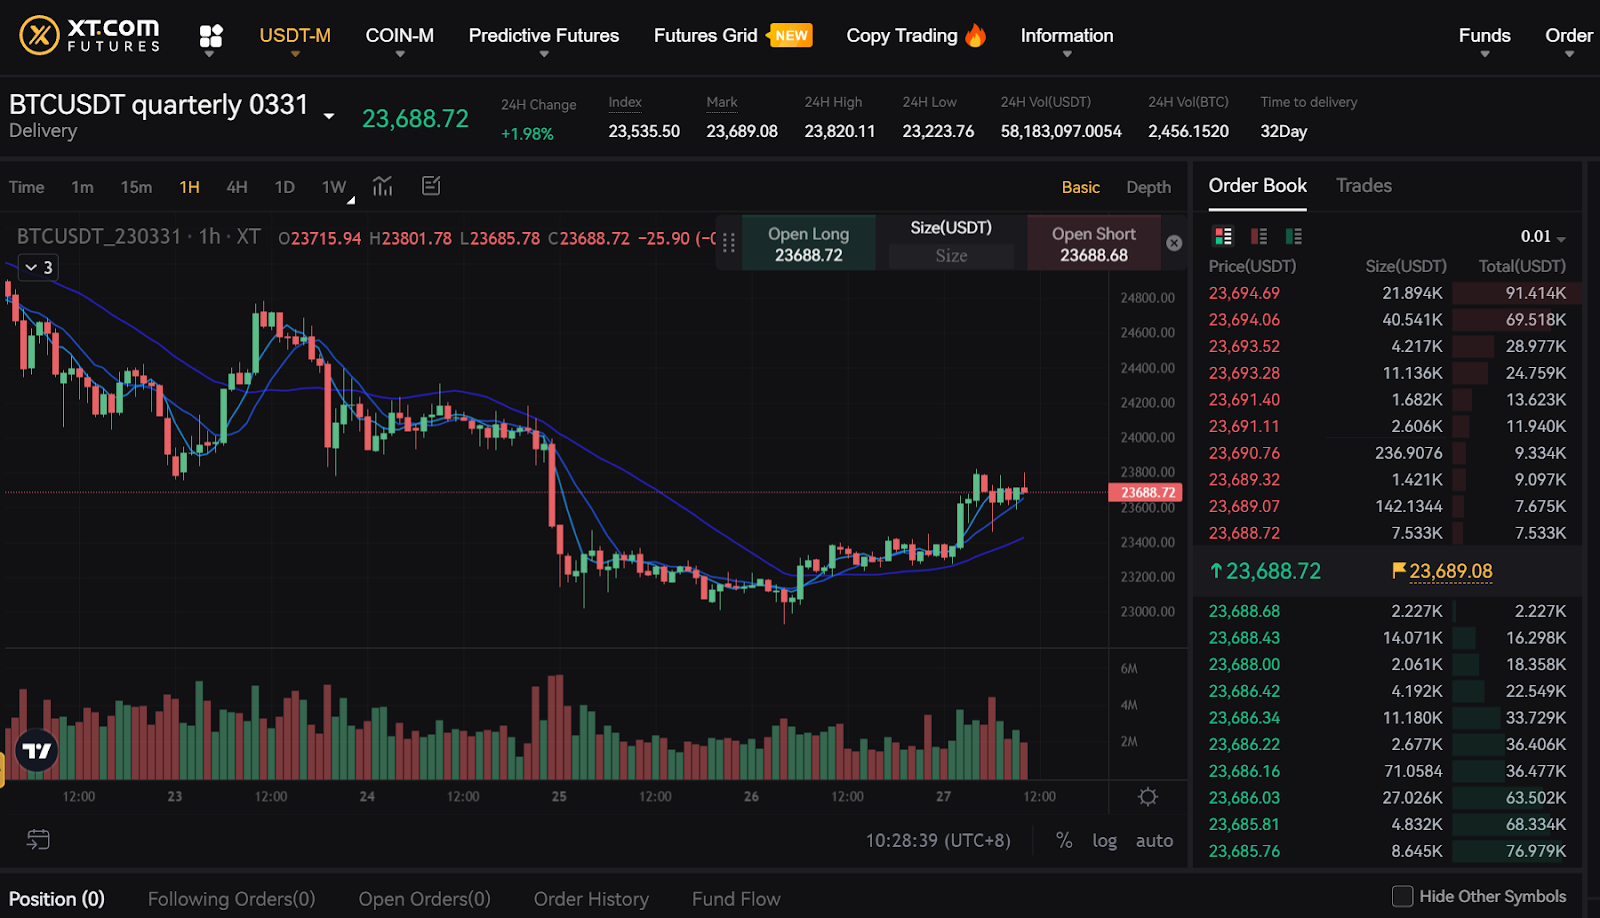Show only sell orders in Order Book
This screenshot has height=918, width=1600.
[1258, 236]
